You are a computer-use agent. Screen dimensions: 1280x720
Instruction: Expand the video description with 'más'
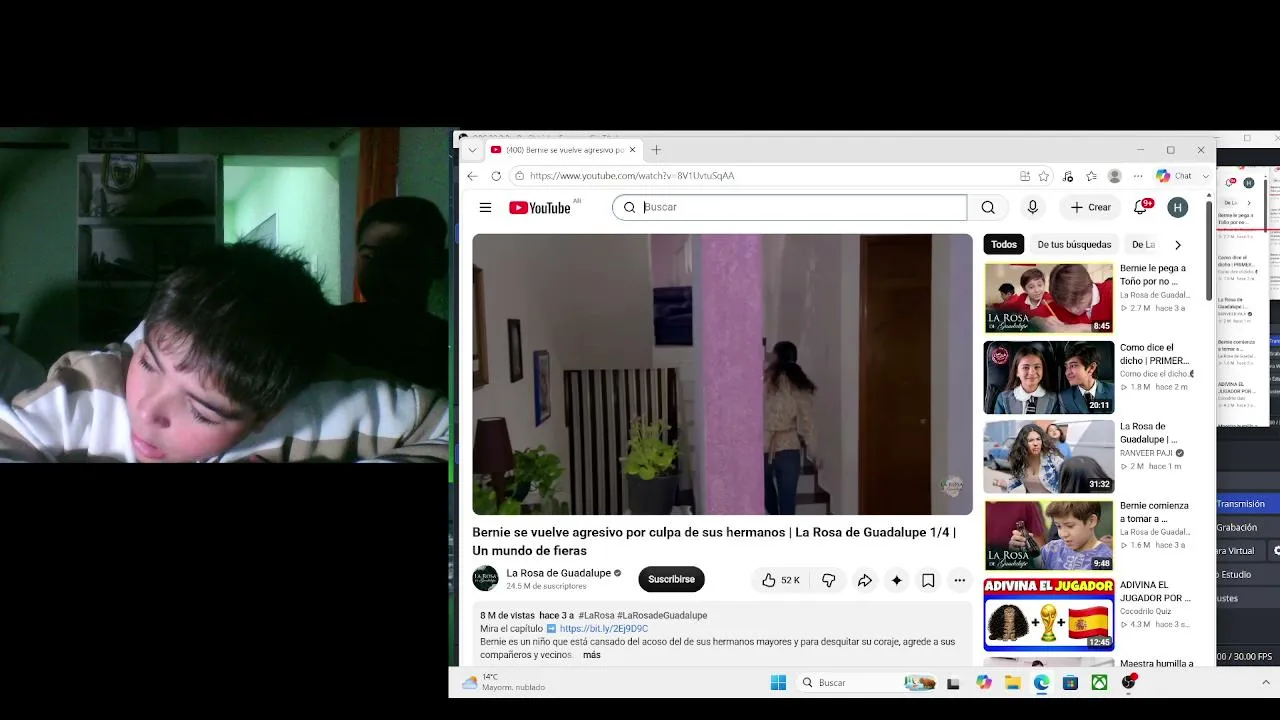click(x=592, y=655)
